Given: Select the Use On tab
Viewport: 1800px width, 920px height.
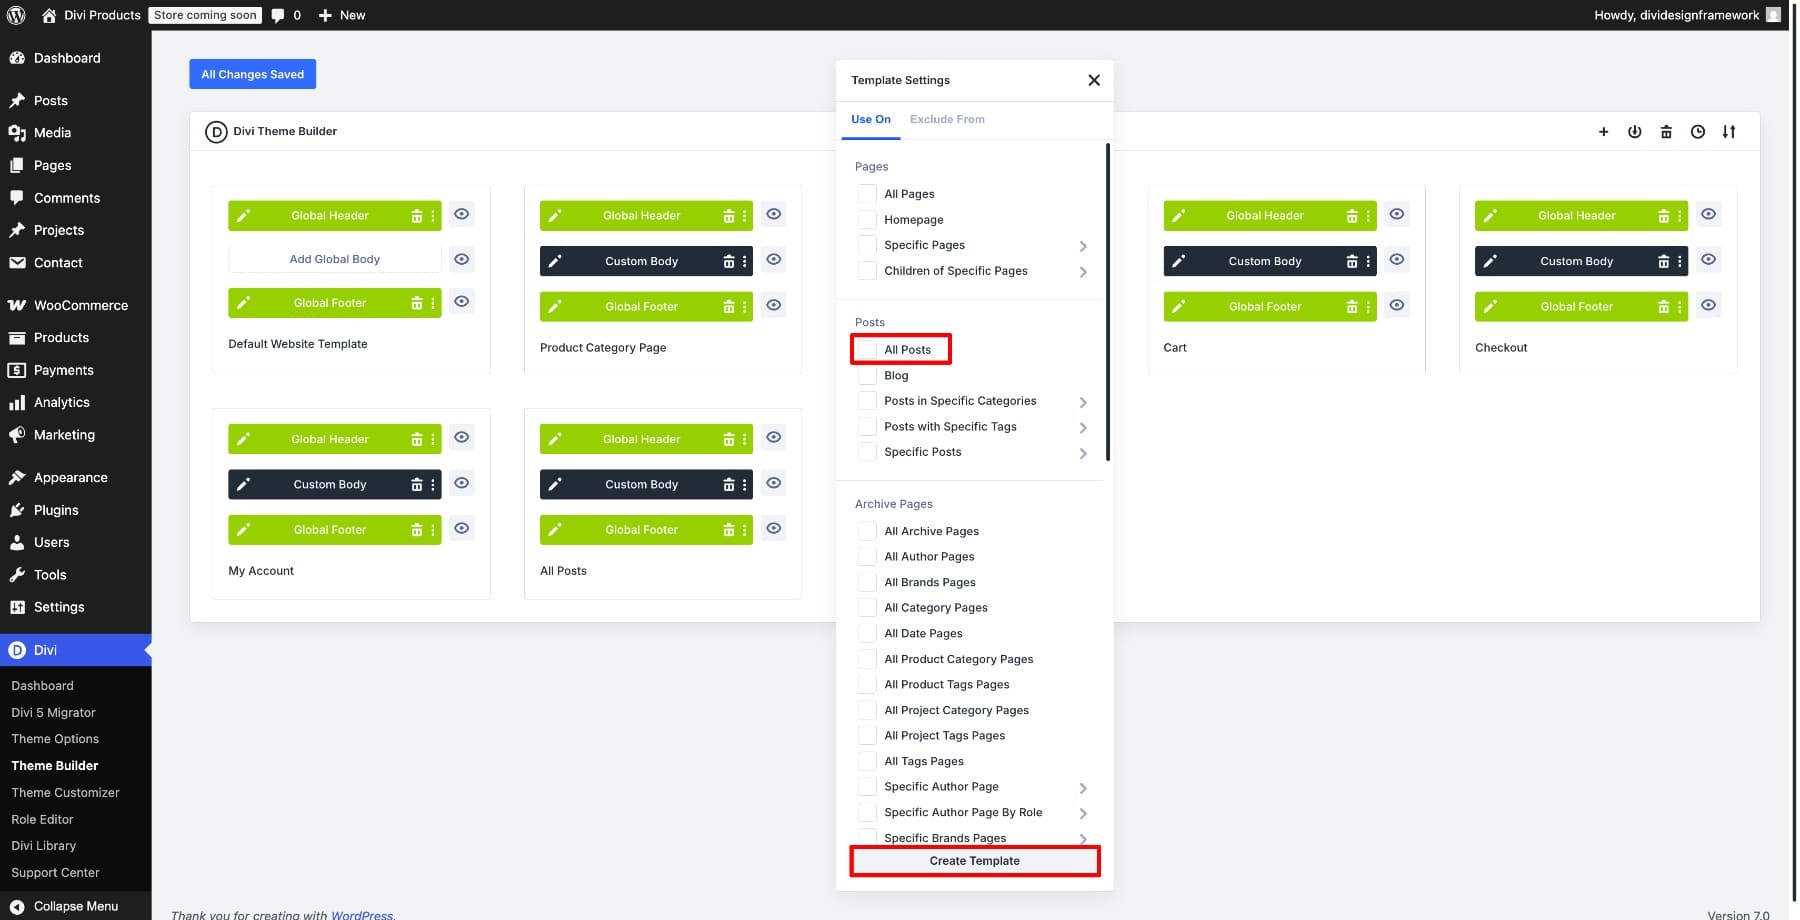Looking at the screenshot, I should (x=871, y=119).
